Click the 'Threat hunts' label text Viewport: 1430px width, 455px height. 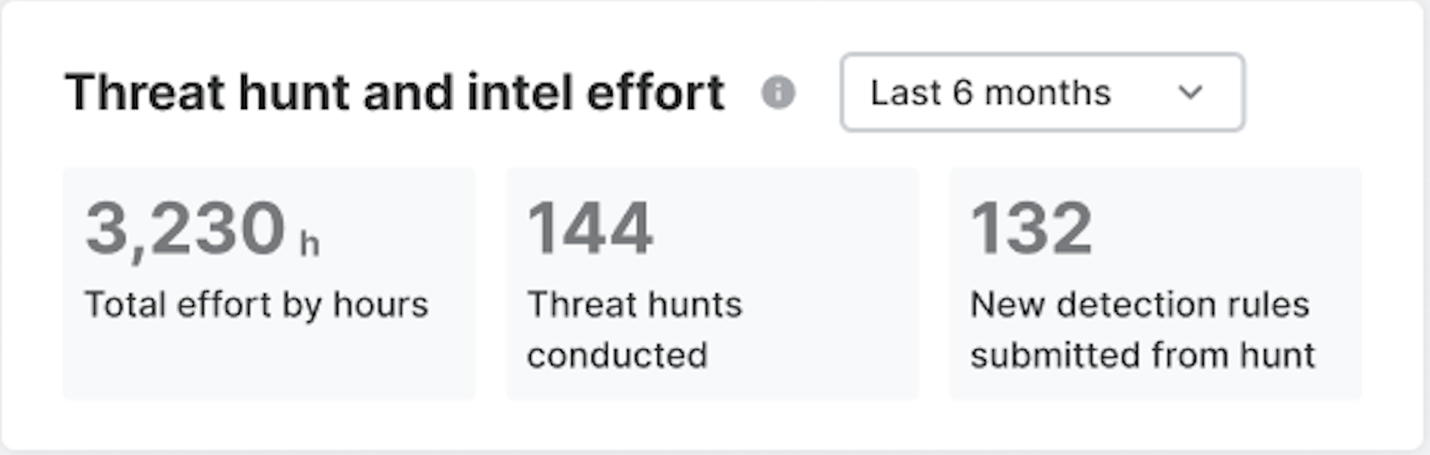click(x=634, y=304)
